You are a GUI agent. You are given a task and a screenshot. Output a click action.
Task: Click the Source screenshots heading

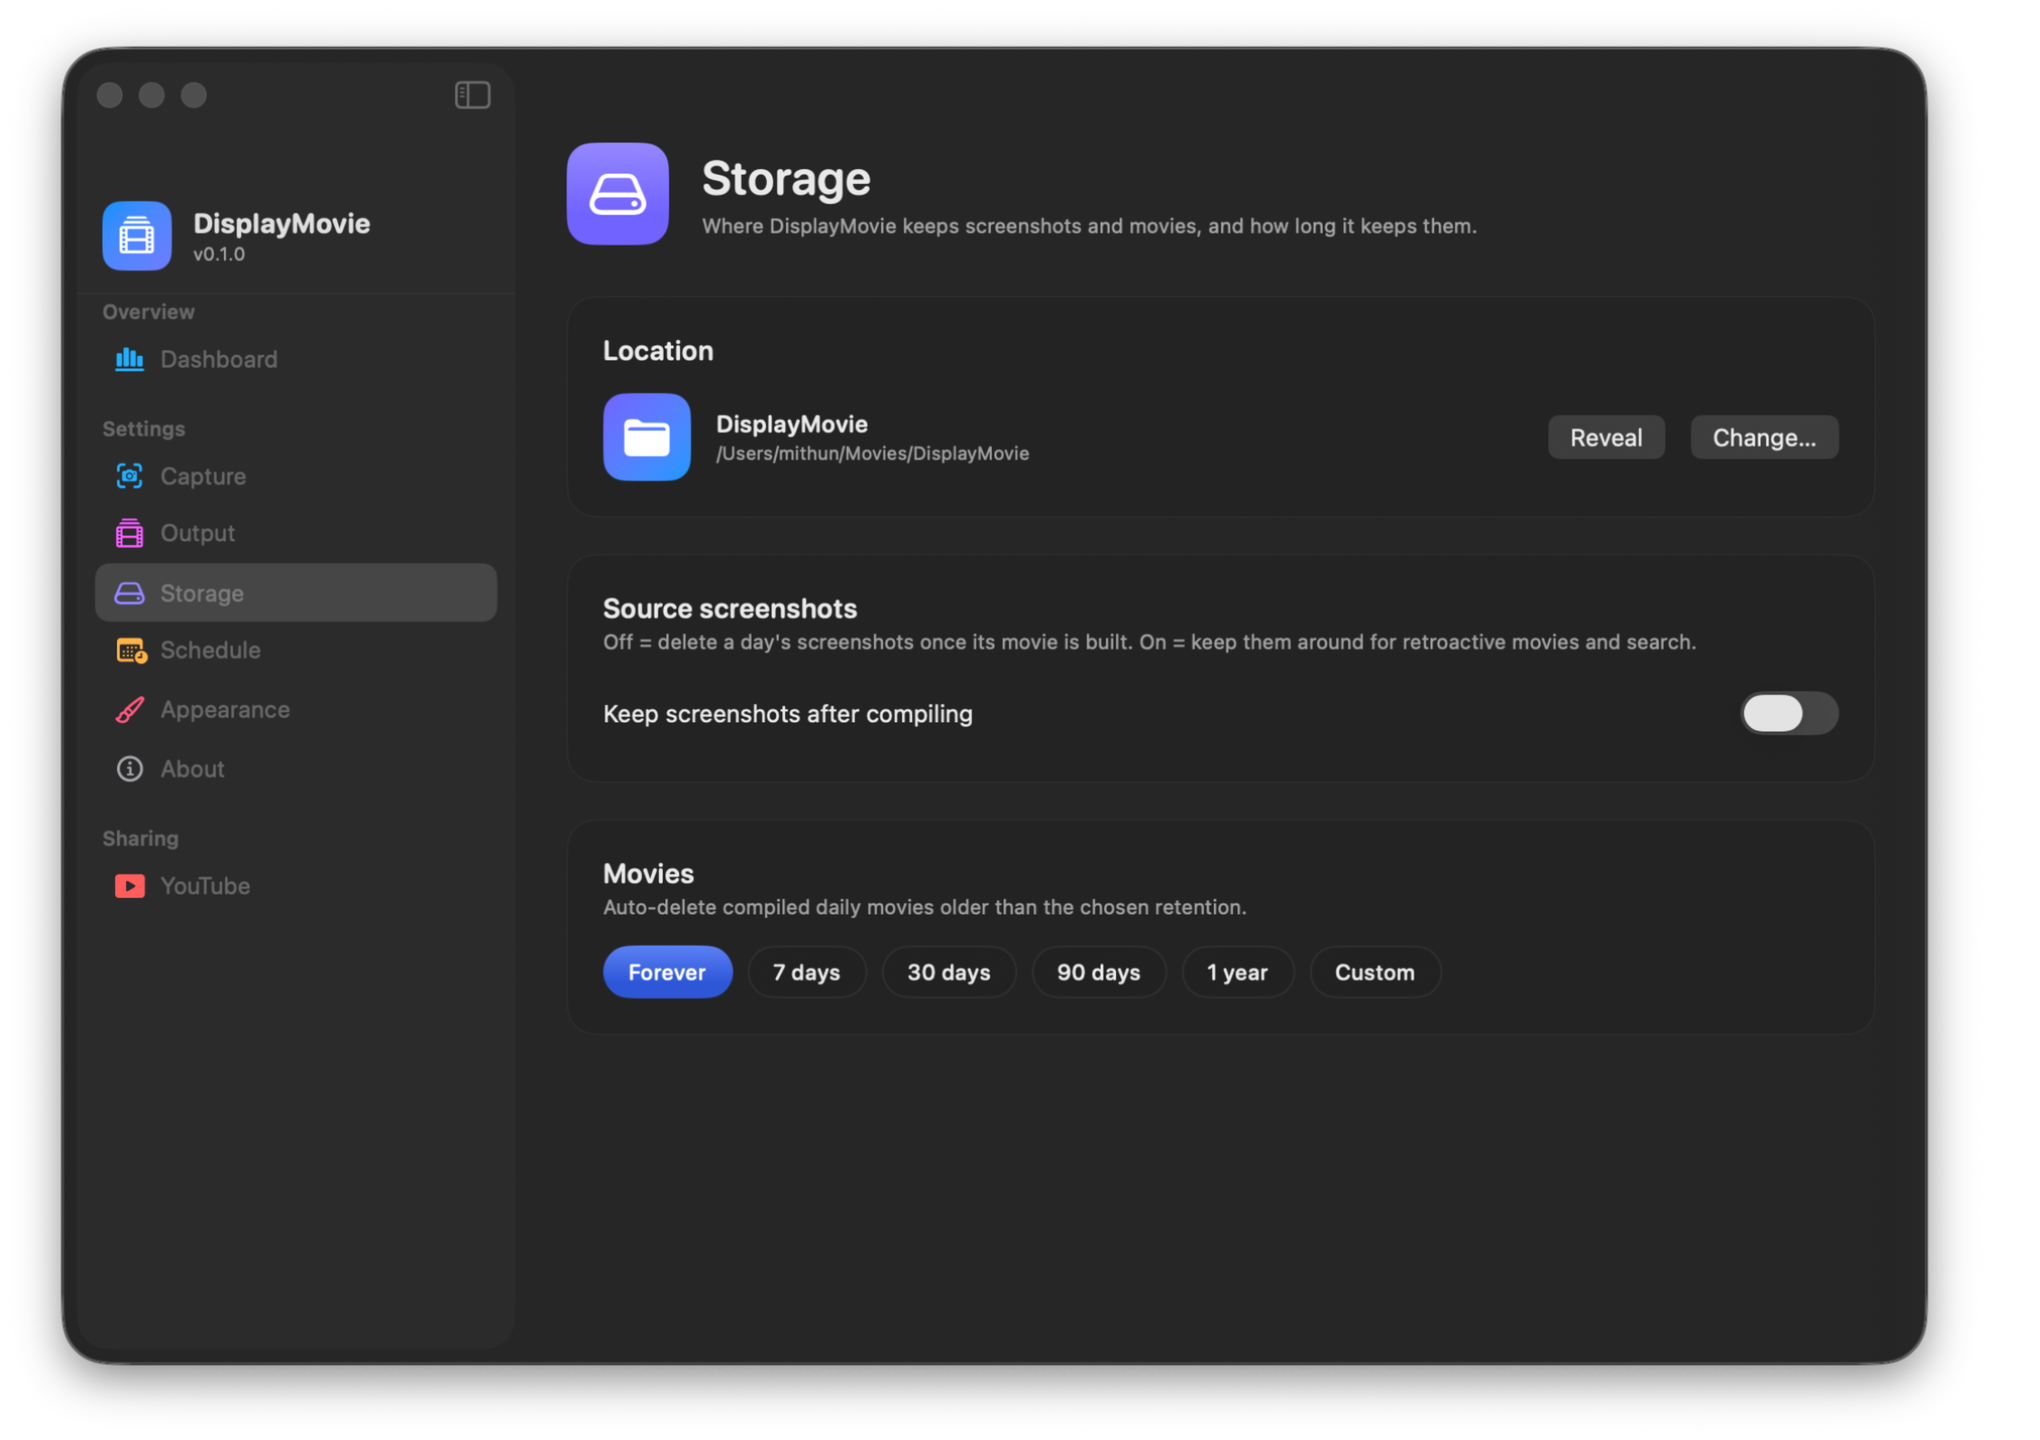[x=730, y=608]
